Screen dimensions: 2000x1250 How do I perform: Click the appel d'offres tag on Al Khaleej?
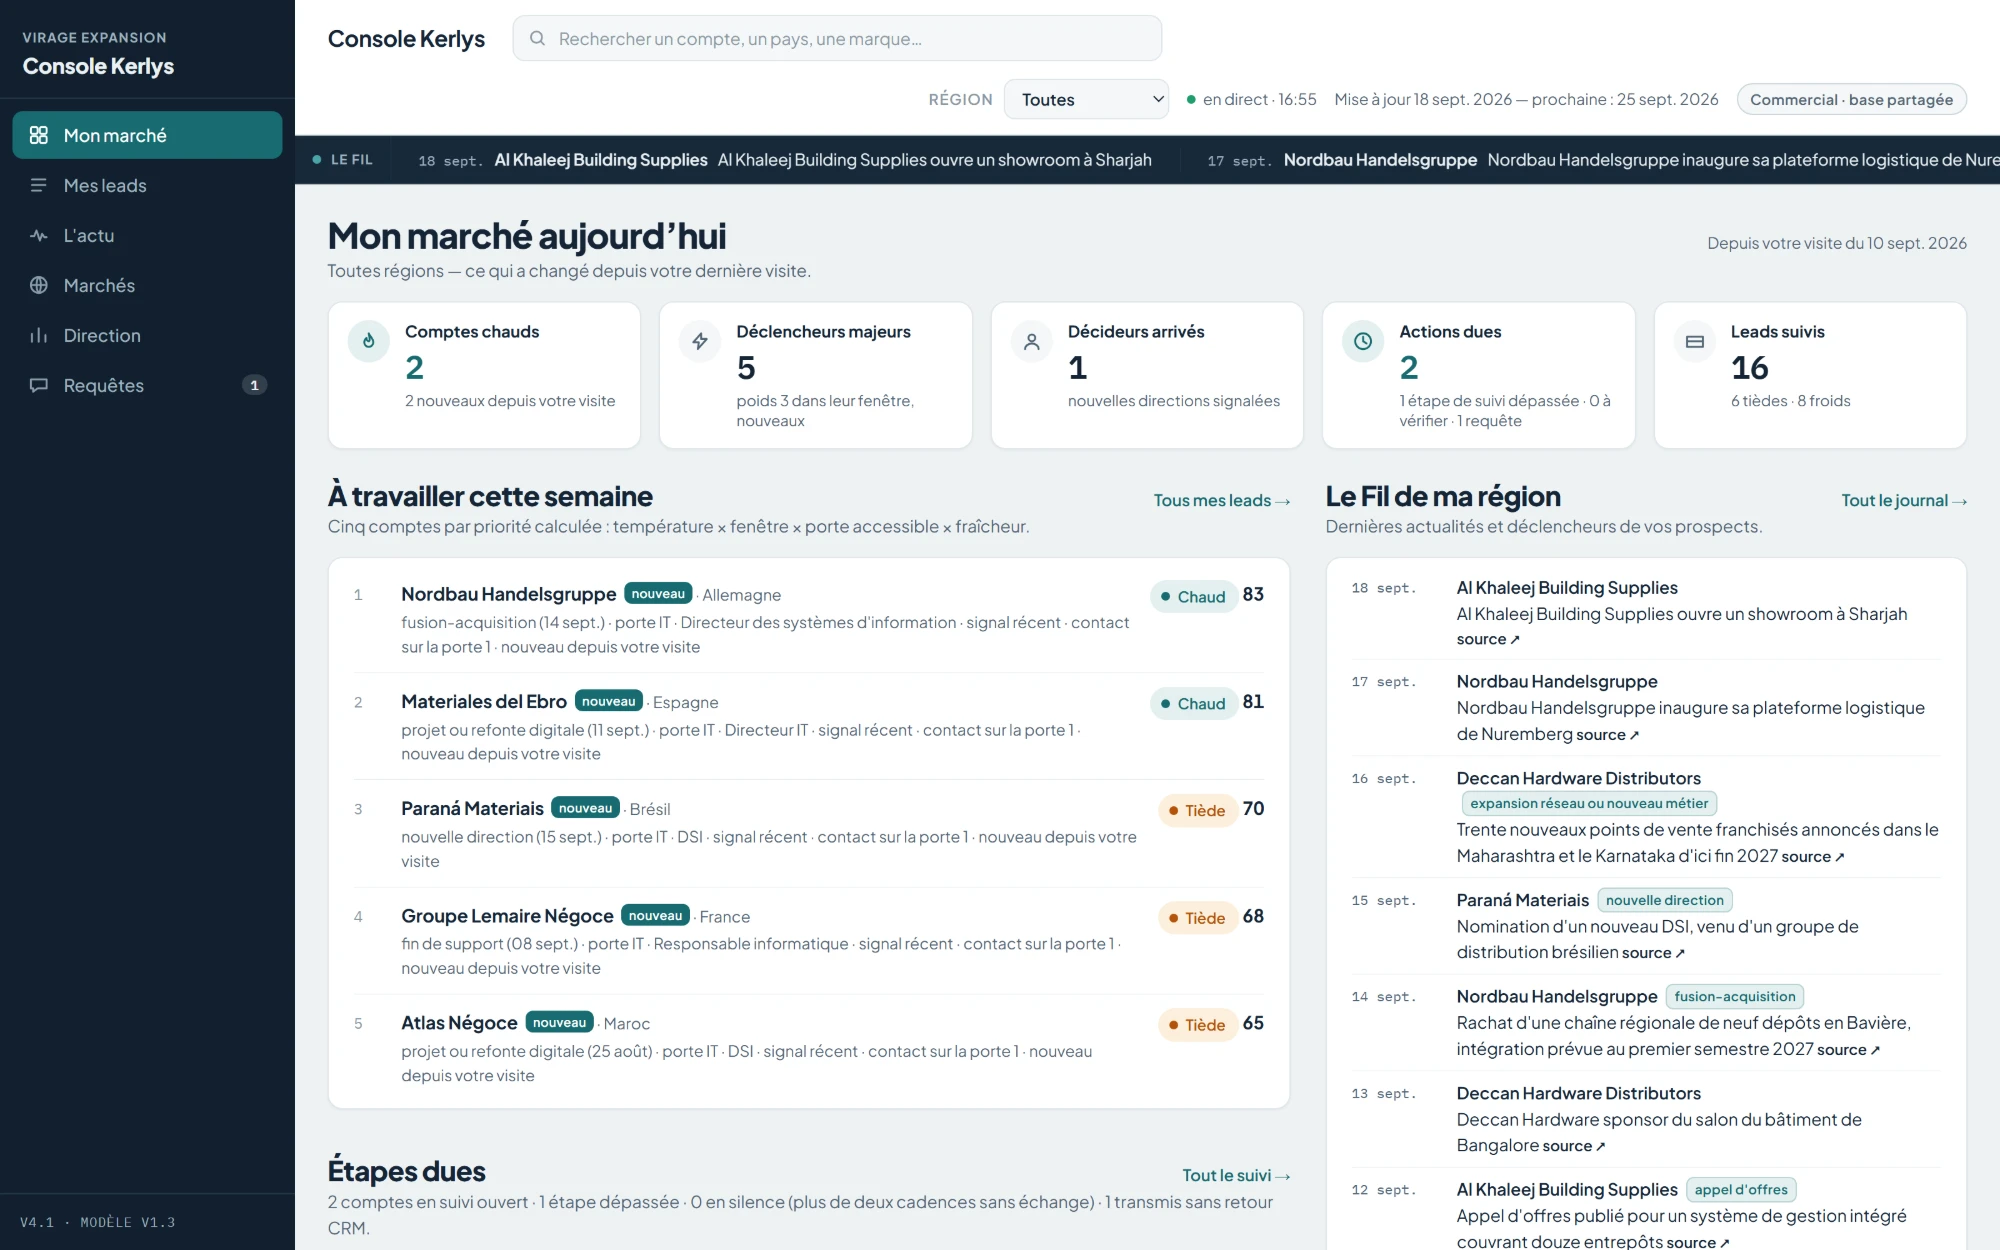(1741, 1189)
